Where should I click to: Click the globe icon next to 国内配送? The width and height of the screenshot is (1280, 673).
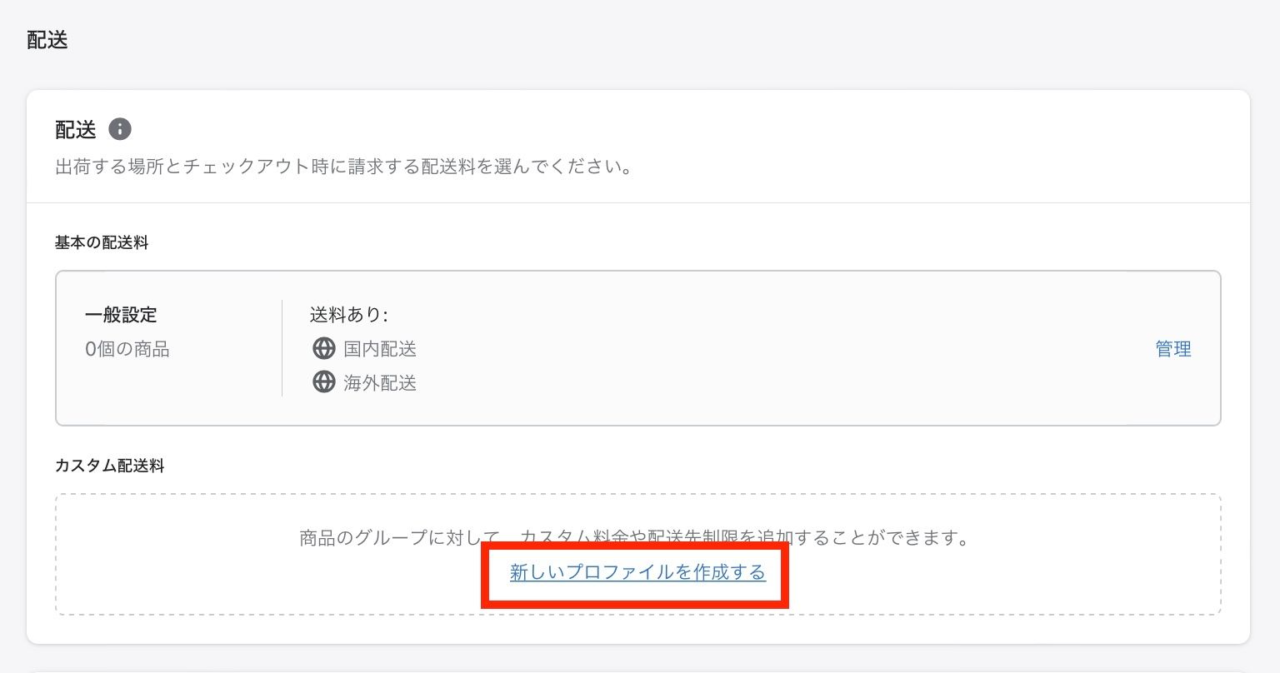click(x=323, y=349)
